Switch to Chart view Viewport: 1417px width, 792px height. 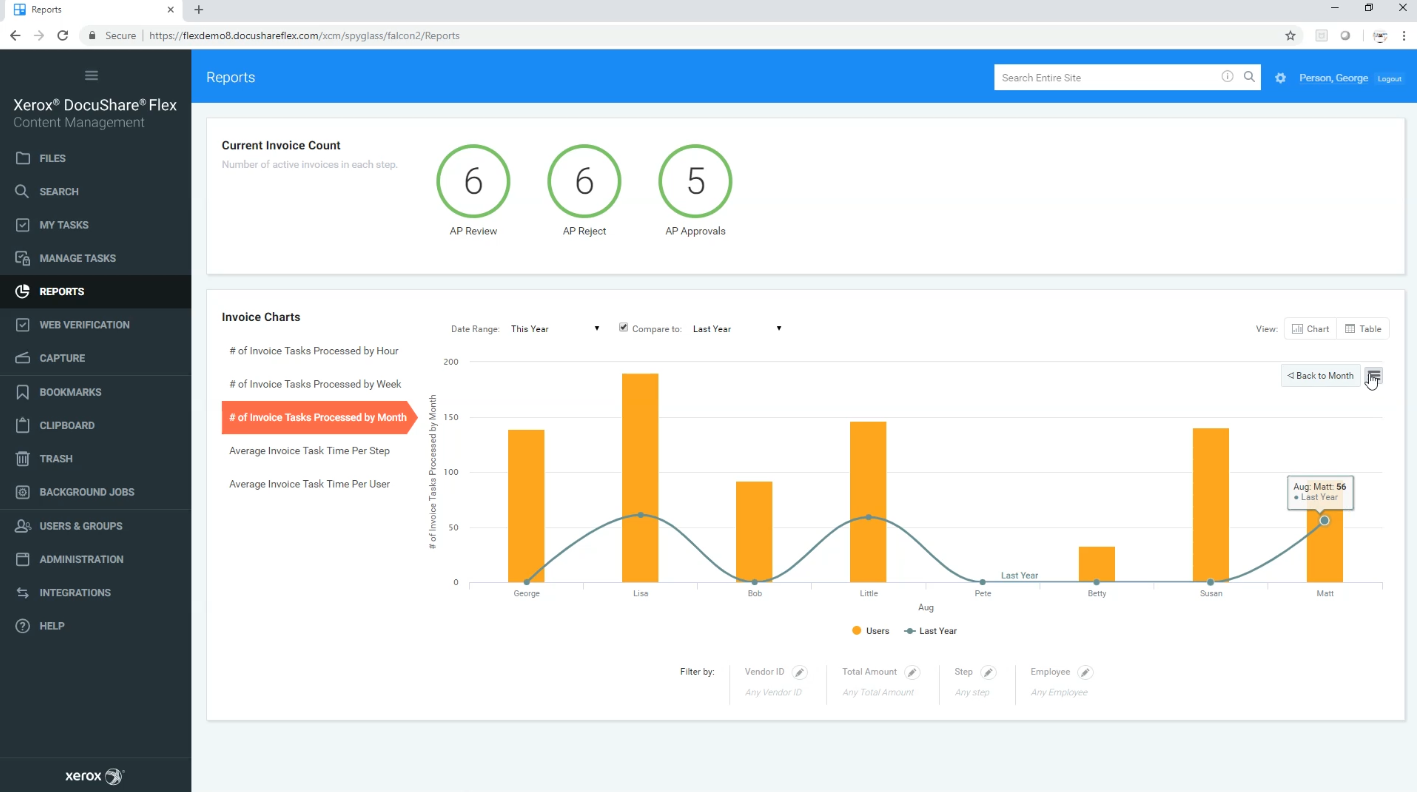1310,328
